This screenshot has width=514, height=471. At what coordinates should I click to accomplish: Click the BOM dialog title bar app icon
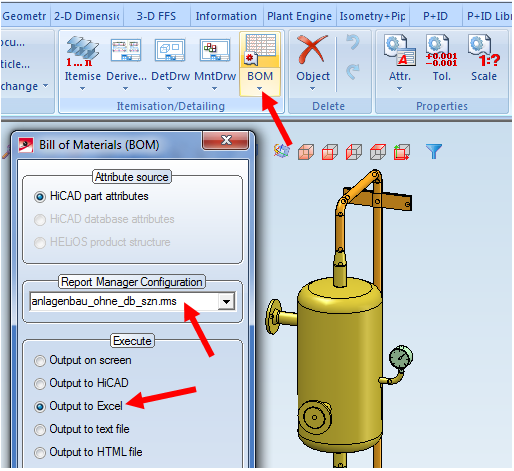[26, 145]
